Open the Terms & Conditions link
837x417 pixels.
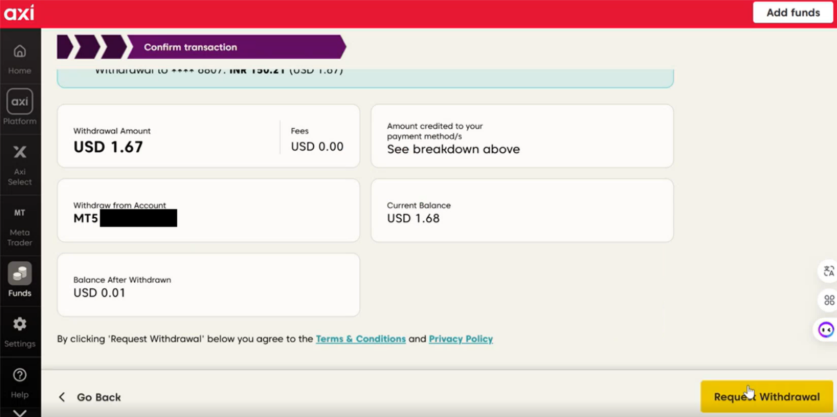pyautogui.click(x=360, y=339)
